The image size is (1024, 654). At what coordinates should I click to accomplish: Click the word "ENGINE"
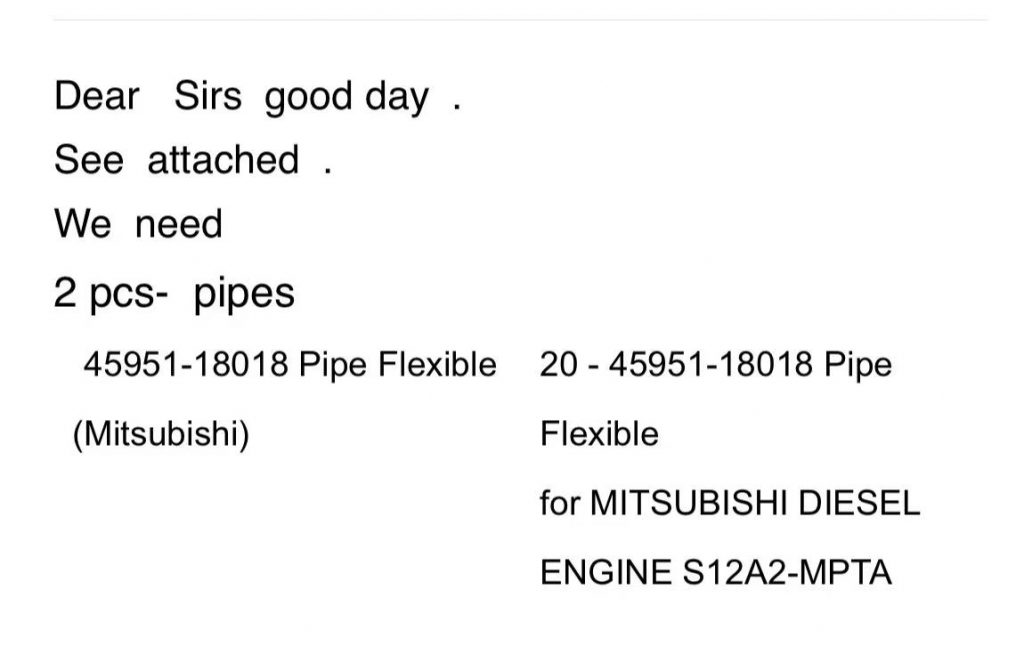[606, 572]
